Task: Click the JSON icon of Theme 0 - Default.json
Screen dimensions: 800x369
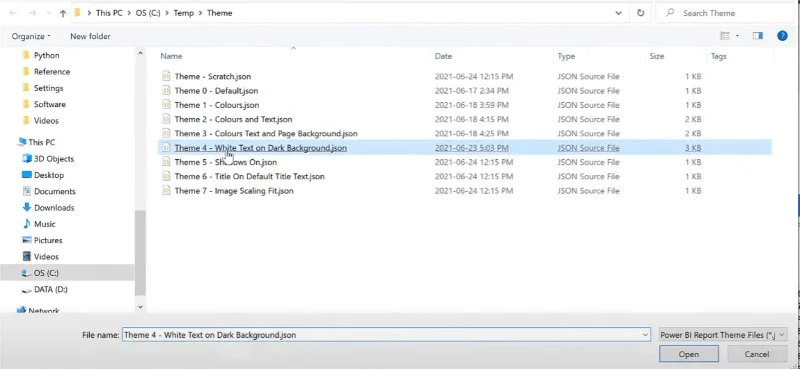Action: tap(166, 90)
